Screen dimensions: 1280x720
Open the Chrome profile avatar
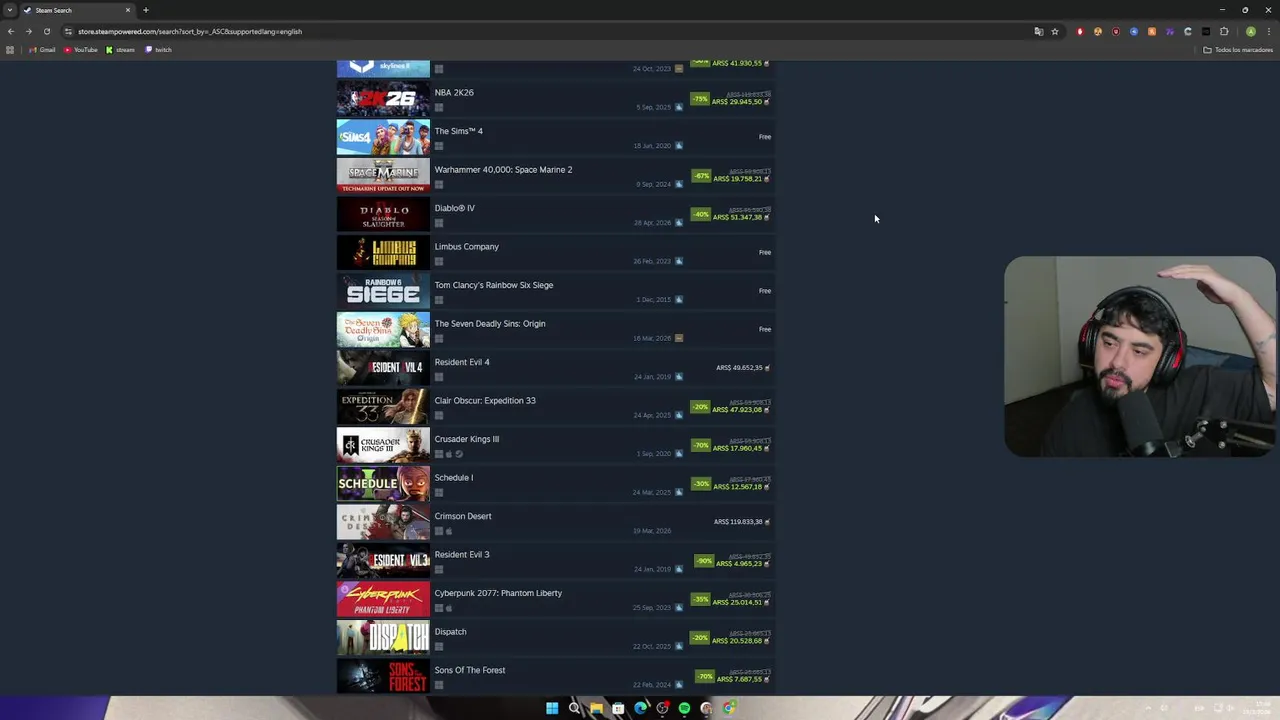point(1250,31)
